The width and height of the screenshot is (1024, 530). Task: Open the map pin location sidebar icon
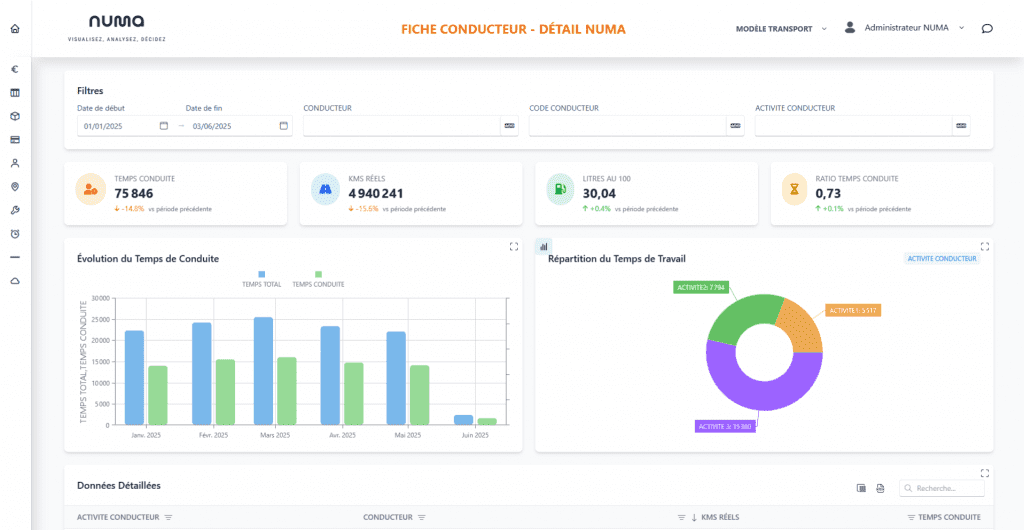coord(15,187)
